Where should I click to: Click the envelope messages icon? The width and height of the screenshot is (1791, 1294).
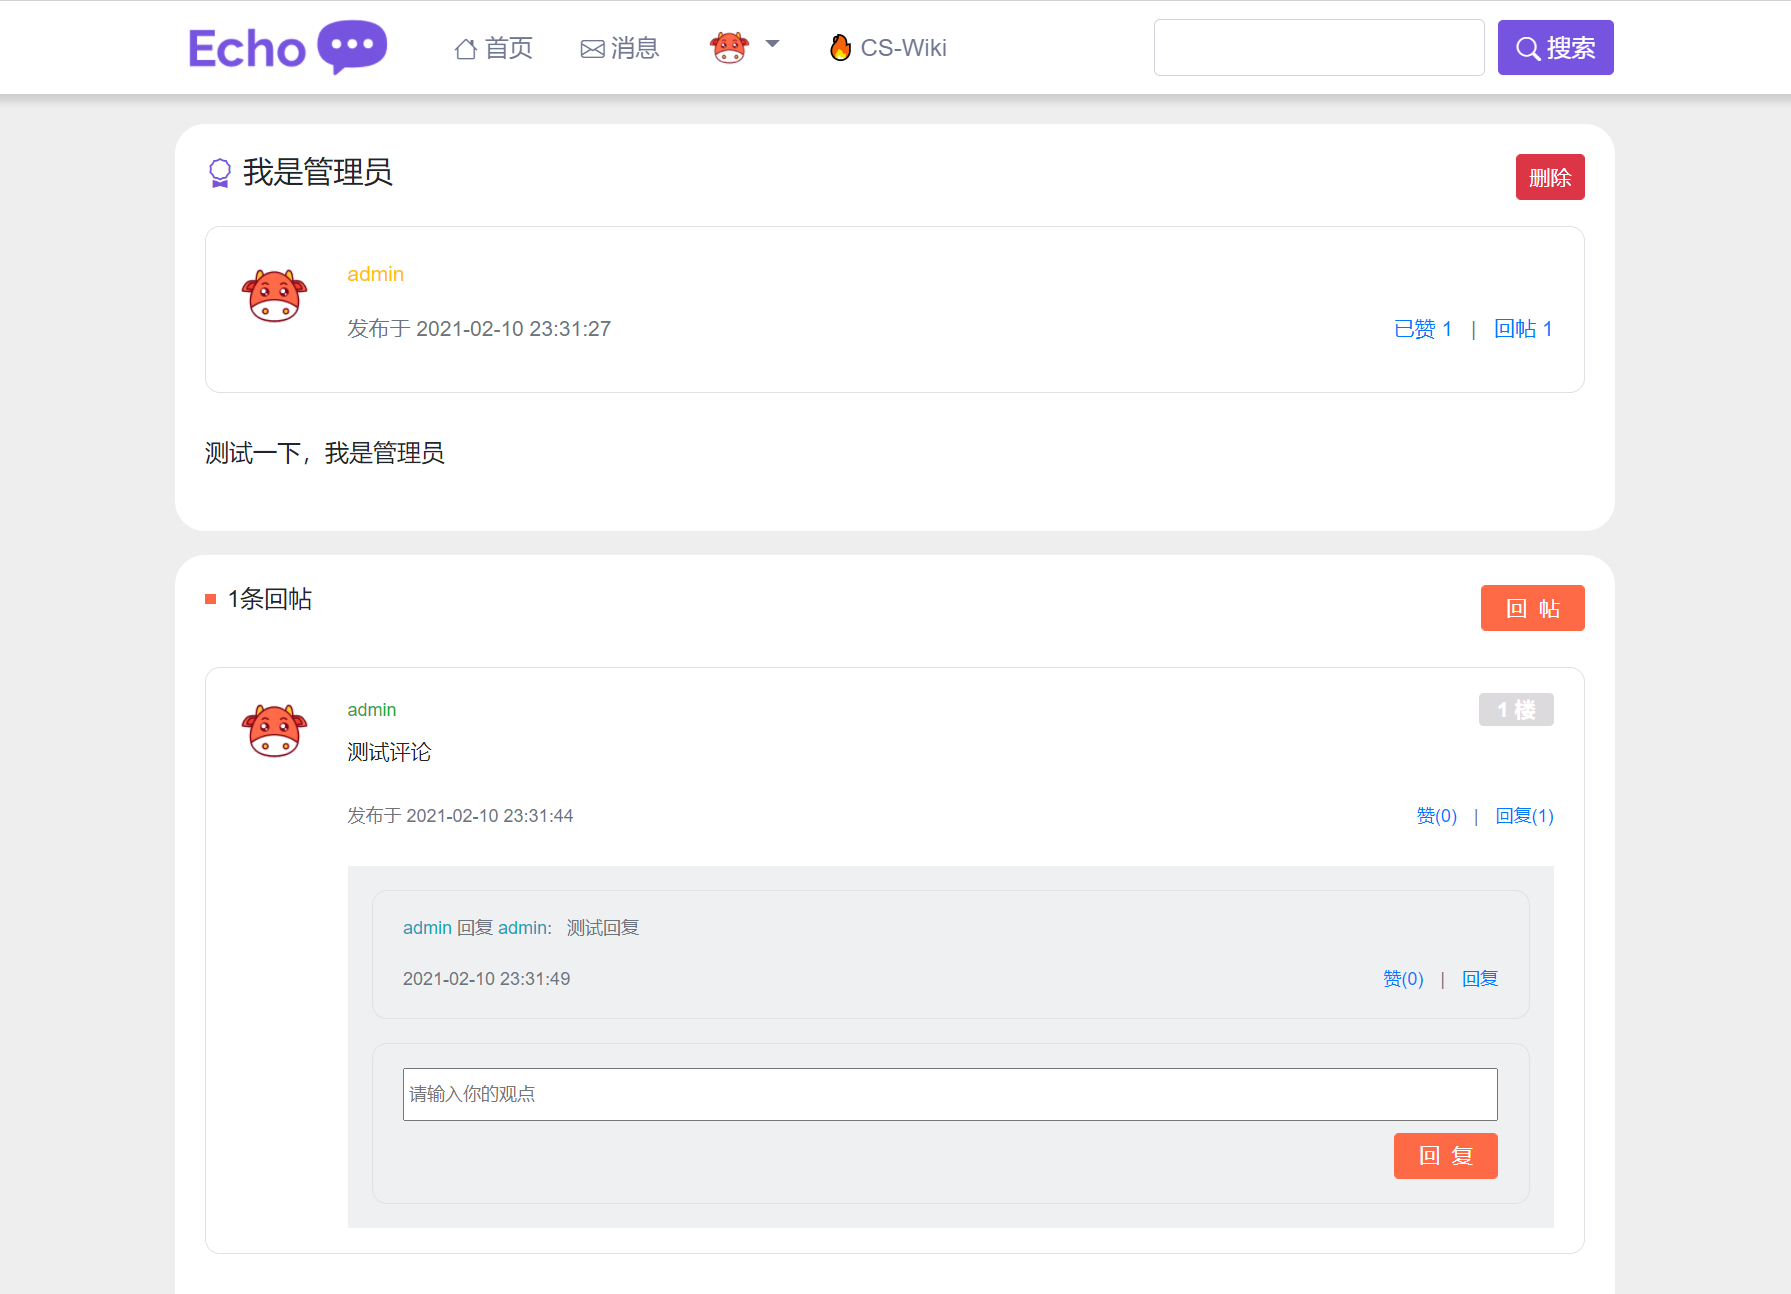[592, 49]
